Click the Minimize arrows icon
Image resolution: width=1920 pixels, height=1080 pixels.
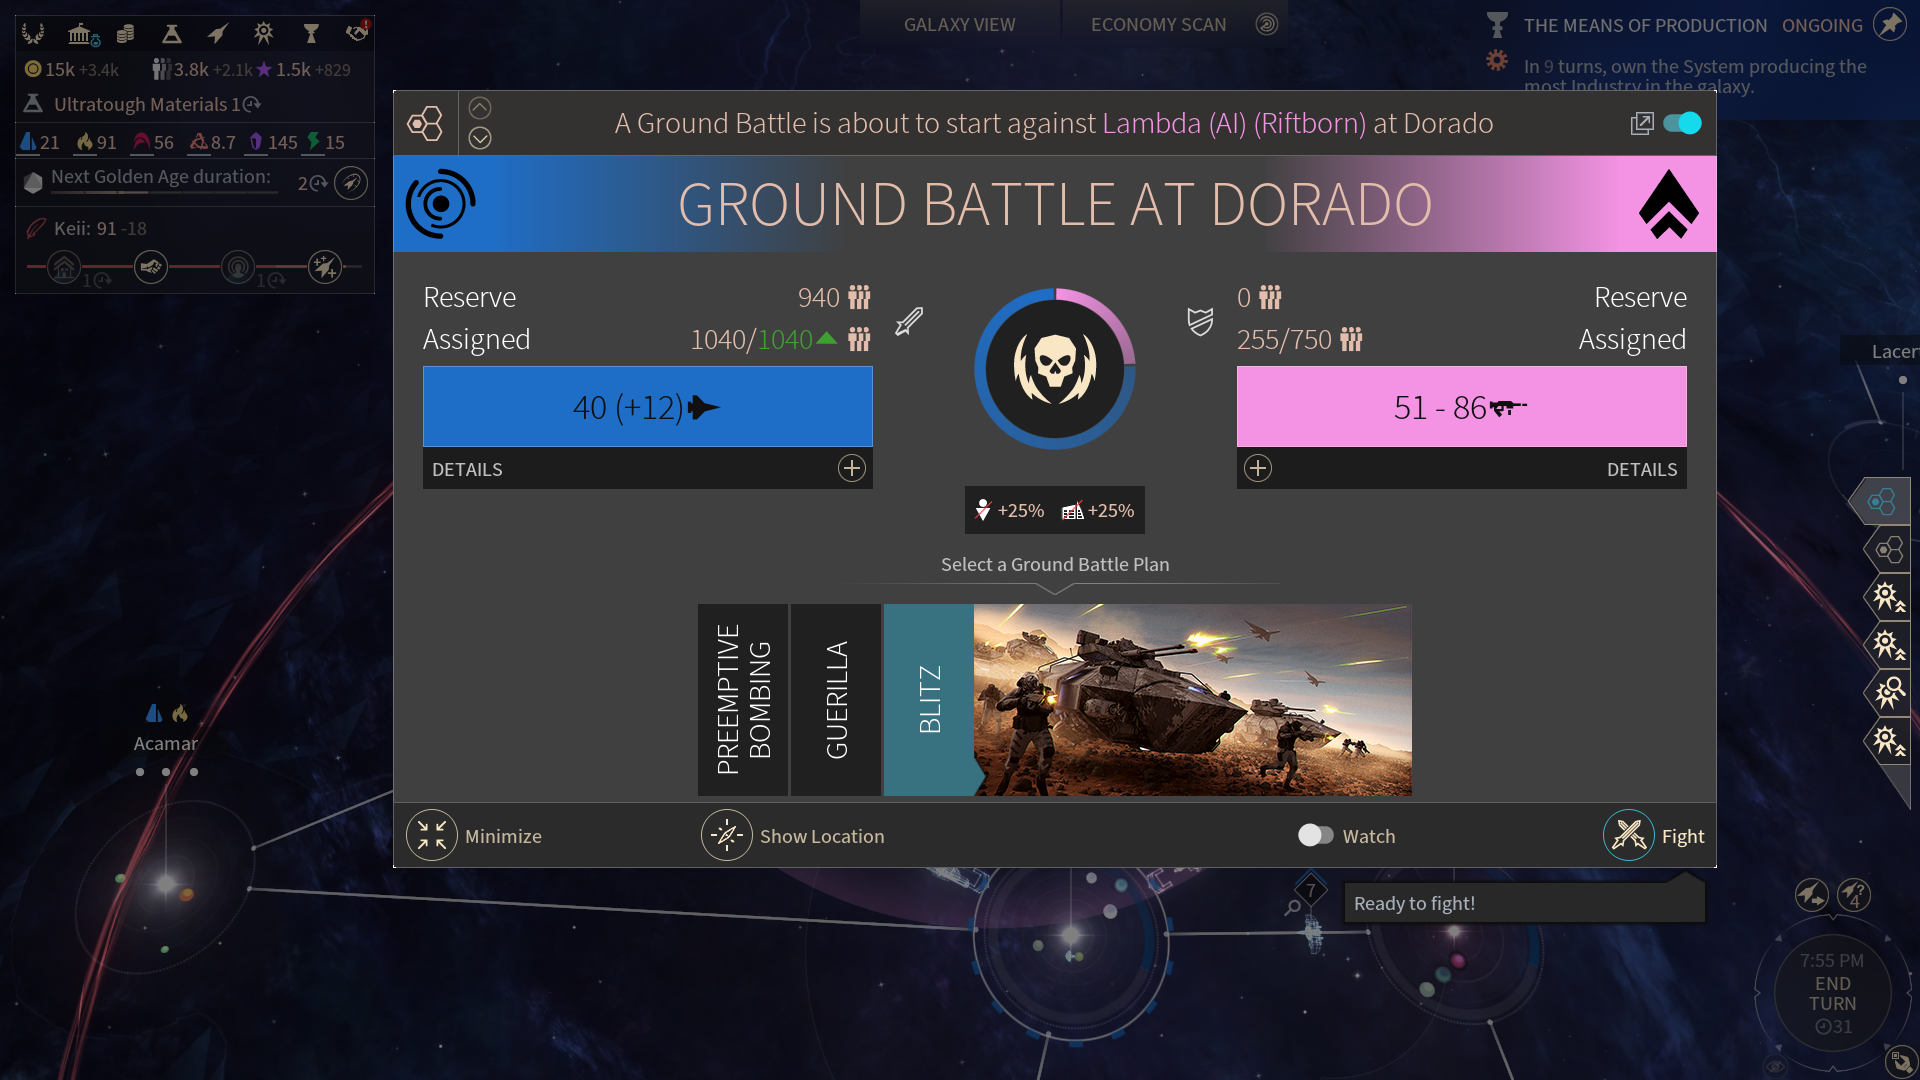tap(431, 835)
